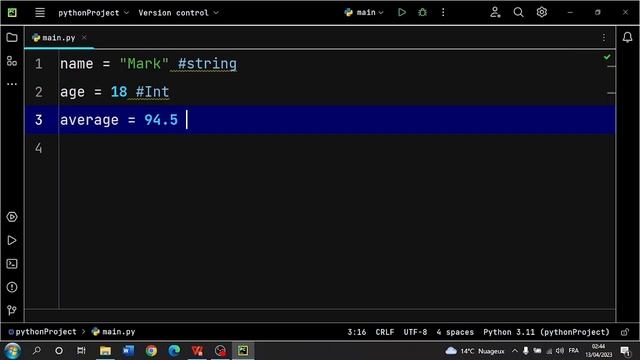Viewport: 640px width, 360px height.
Task: Click the average variable name
Action: pos(89,120)
